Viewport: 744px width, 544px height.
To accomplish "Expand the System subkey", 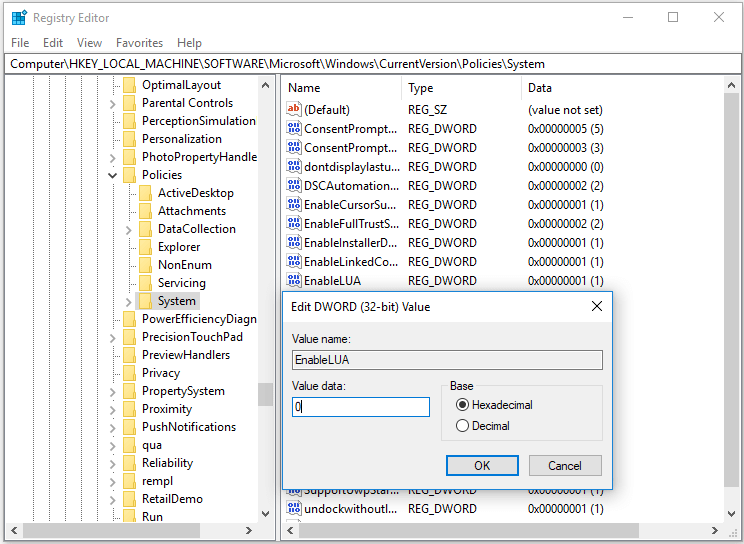I will point(129,302).
